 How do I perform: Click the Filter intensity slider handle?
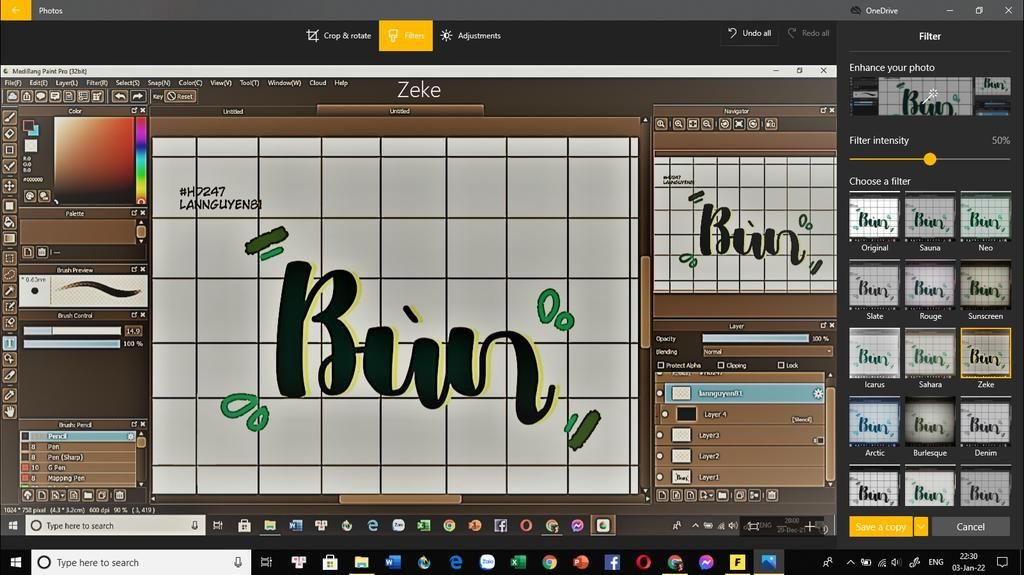click(930, 159)
